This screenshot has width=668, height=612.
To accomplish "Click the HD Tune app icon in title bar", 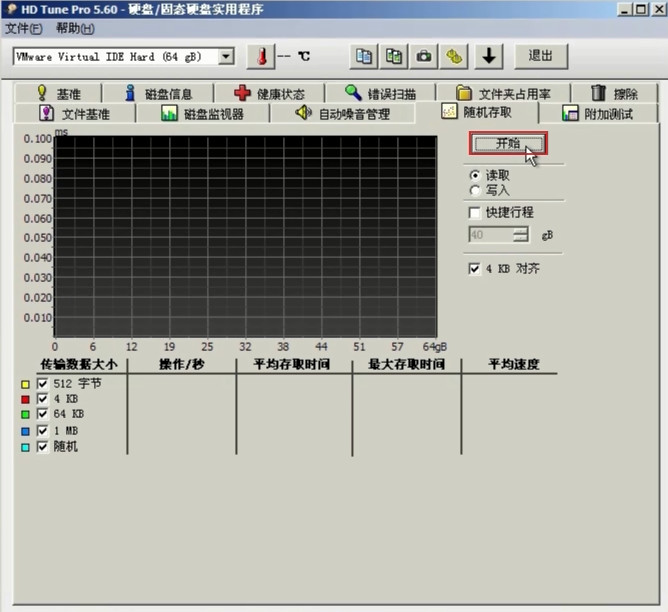I will [x=11, y=9].
